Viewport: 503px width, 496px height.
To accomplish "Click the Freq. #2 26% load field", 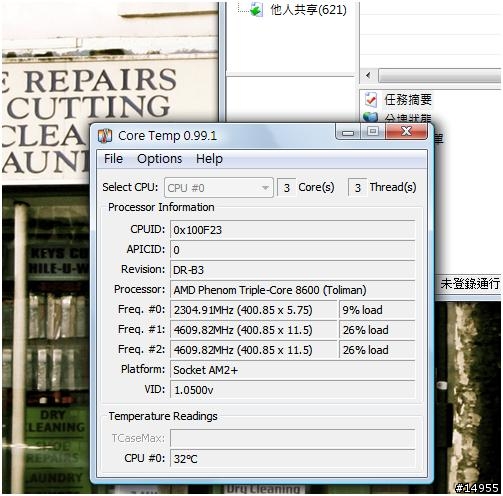I will 377,350.
